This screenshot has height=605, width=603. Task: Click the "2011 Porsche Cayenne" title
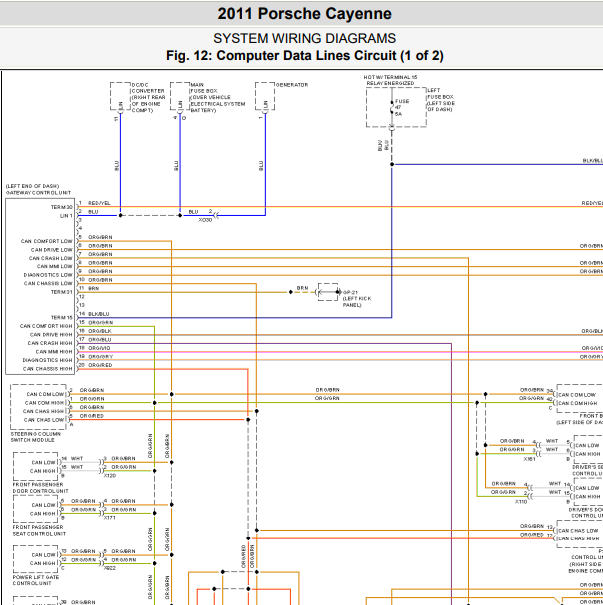tap(304, 14)
